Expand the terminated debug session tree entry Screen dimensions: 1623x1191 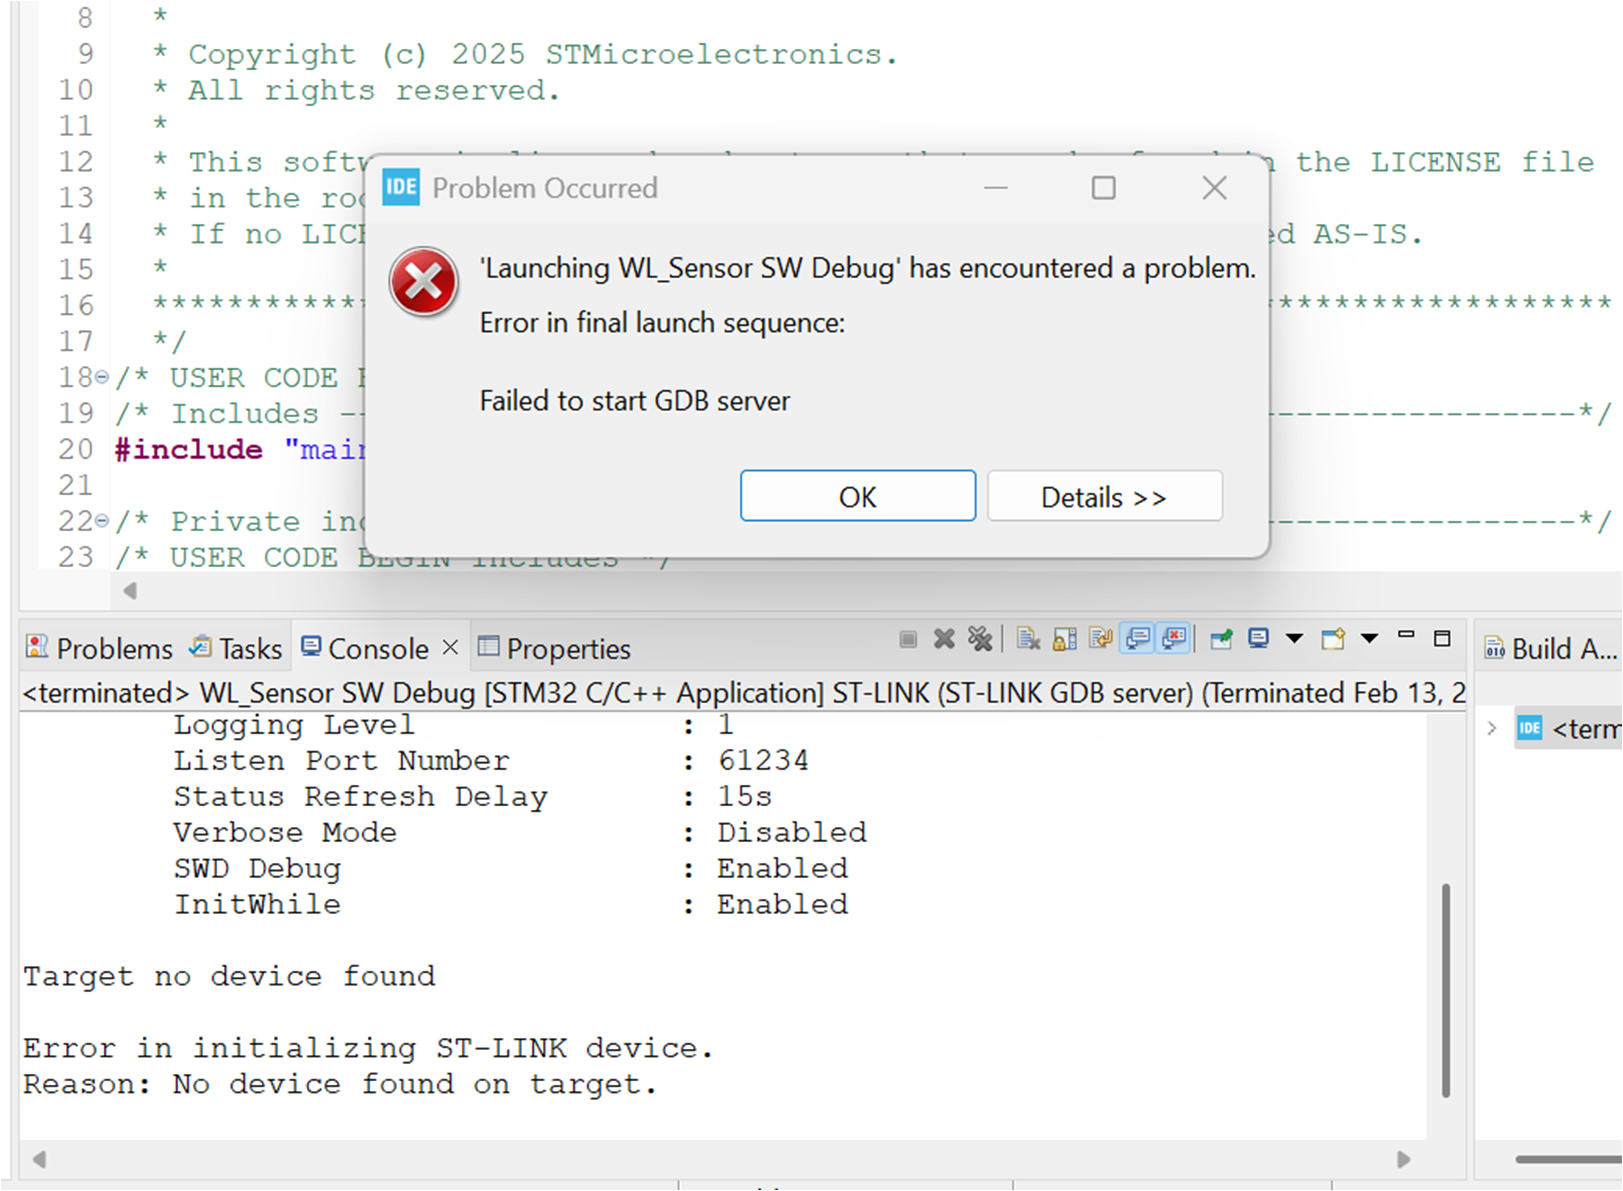pos(1491,729)
